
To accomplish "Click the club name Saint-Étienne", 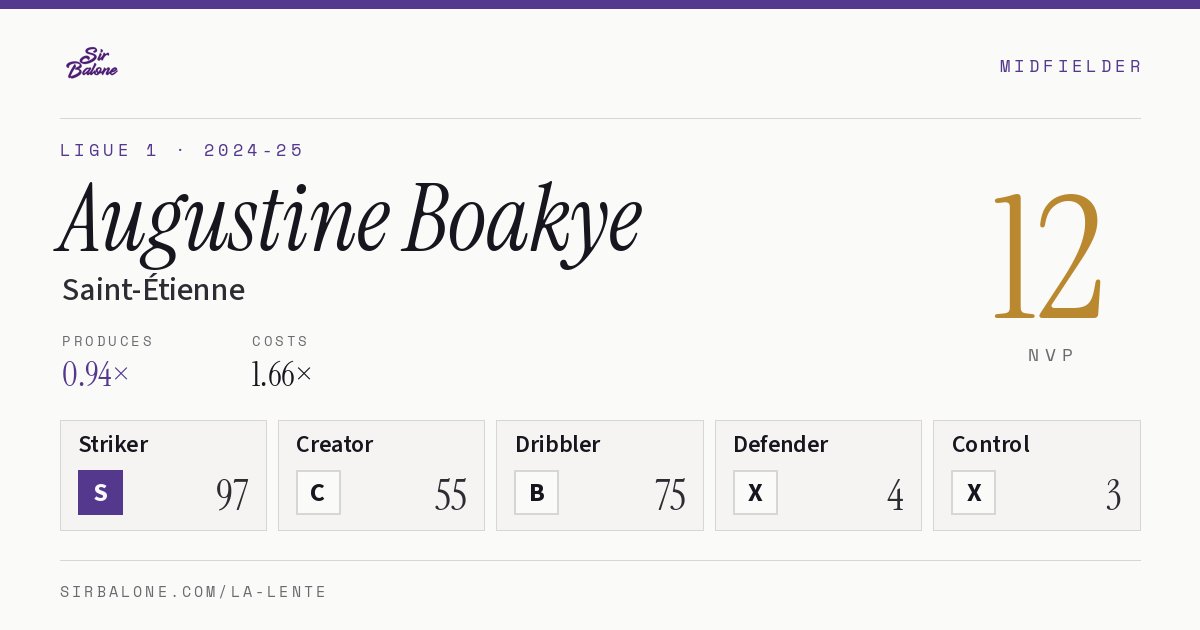I will click(153, 290).
